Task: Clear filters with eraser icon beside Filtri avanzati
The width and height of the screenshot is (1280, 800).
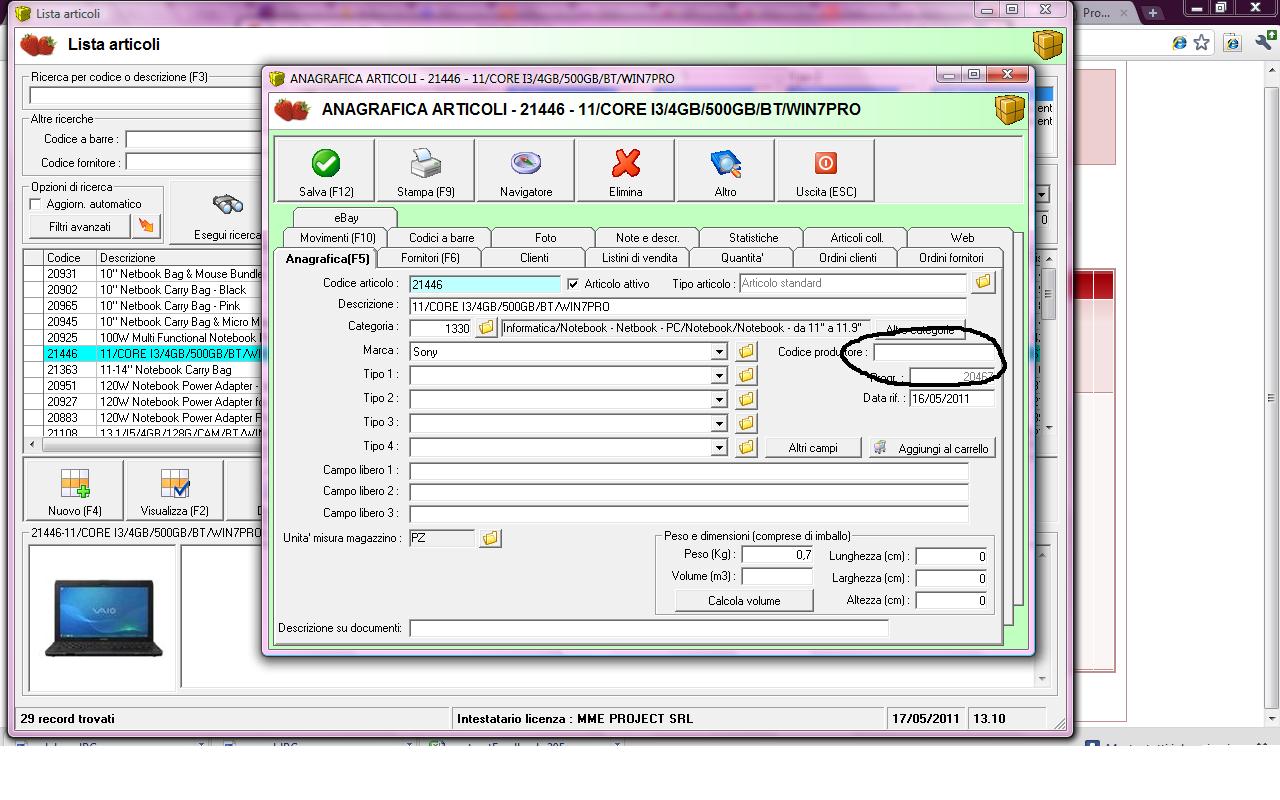Action: pyautogui.click(x=146, y=226)
